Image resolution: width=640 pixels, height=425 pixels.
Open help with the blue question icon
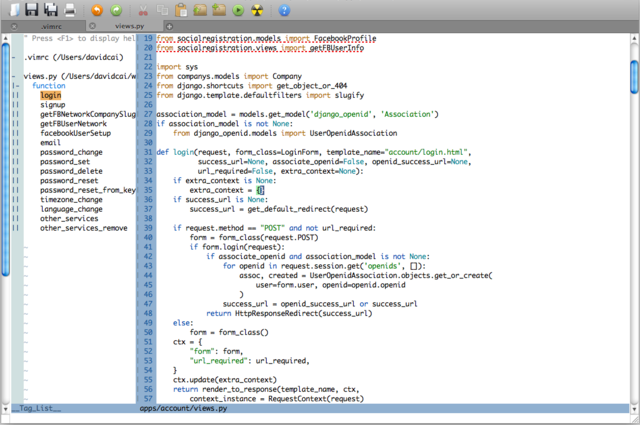point(284,11)
